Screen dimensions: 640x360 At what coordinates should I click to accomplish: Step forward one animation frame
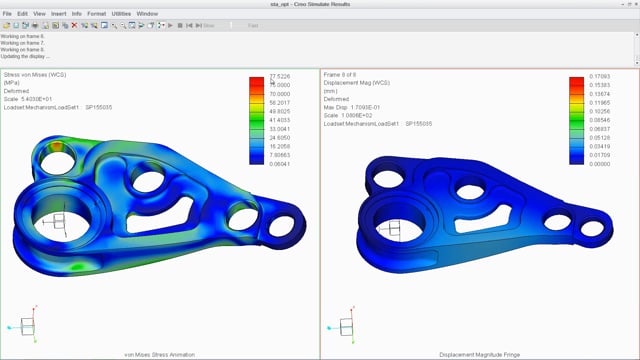pos(199,25)
